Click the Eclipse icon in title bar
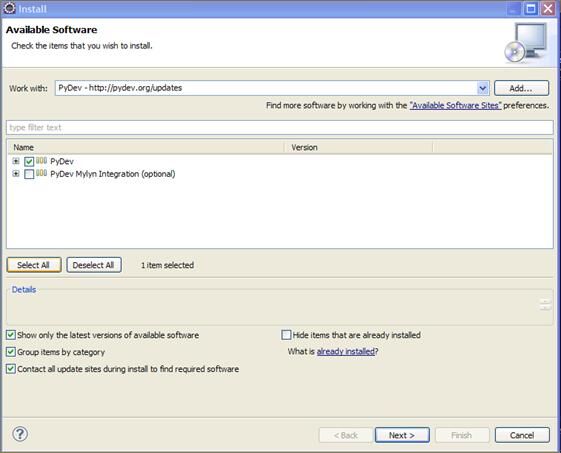Viewport: 561px width, 453px height. (x=9, y=8)
